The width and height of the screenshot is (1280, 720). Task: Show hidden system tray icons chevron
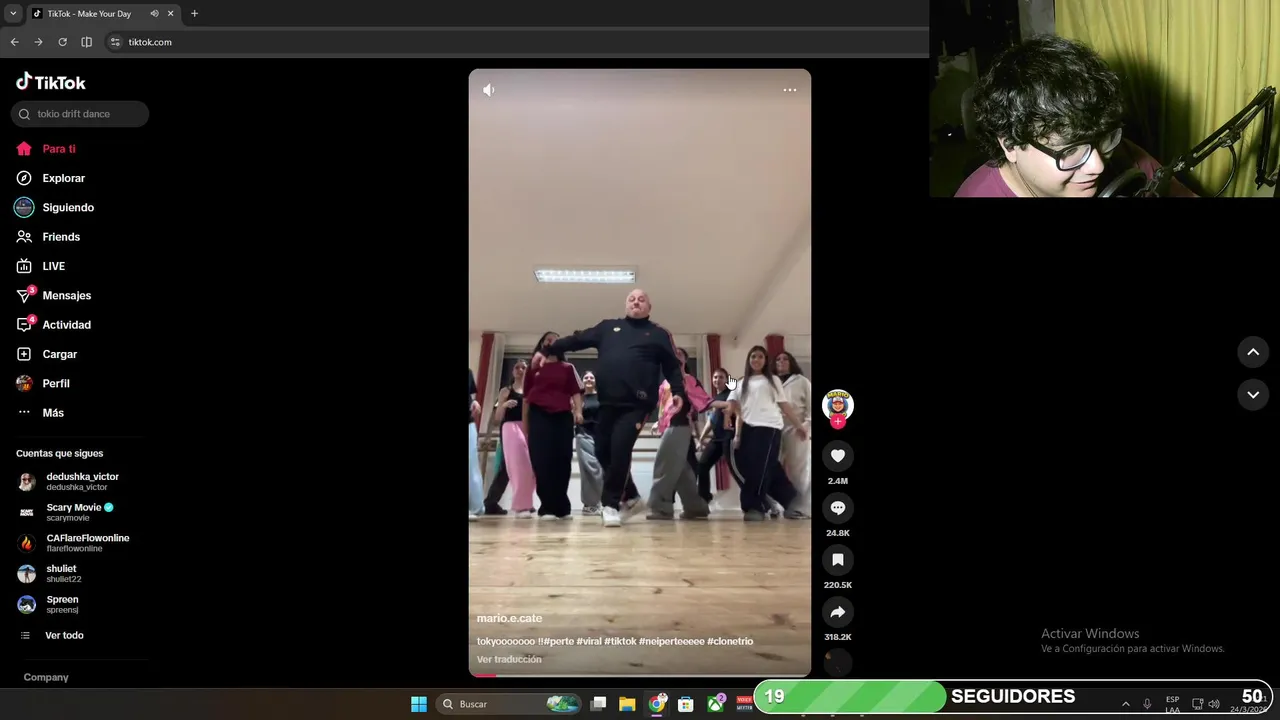pyautogui.click(x=1125, y=704)
